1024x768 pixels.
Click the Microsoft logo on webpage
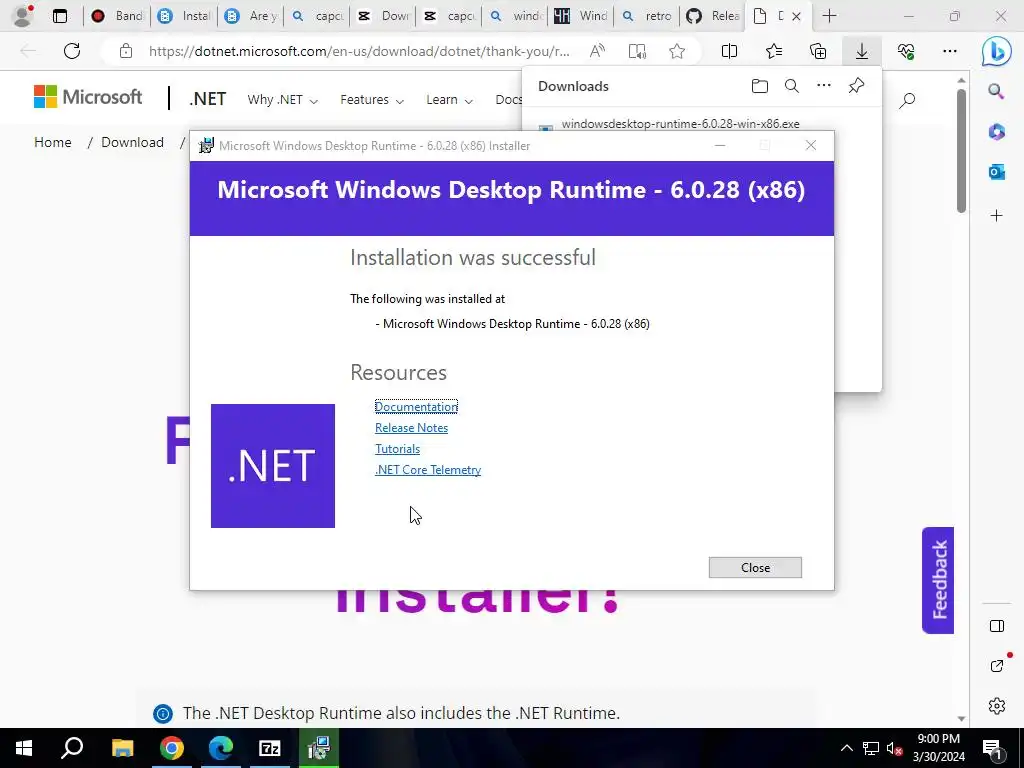pos(88,97)
